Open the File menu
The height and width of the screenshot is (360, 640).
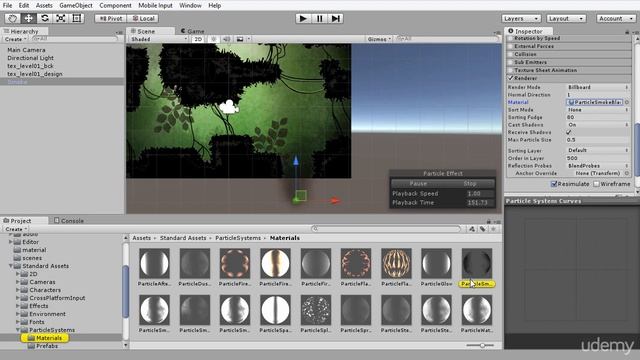[x=7, y=5]
